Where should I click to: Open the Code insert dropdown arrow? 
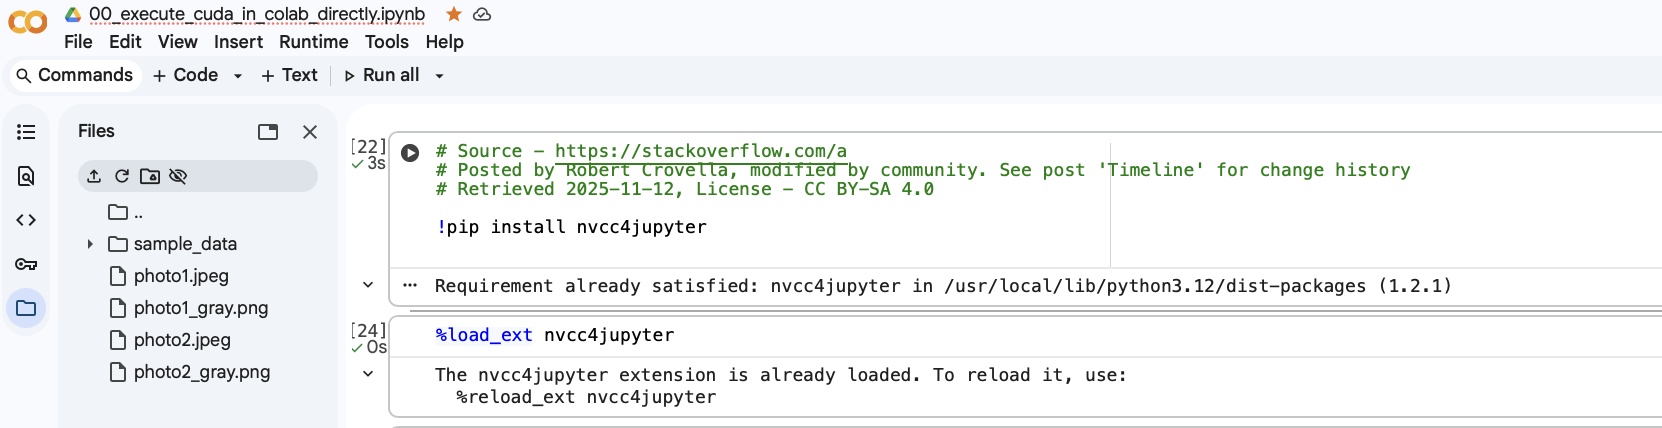[238, 76]
